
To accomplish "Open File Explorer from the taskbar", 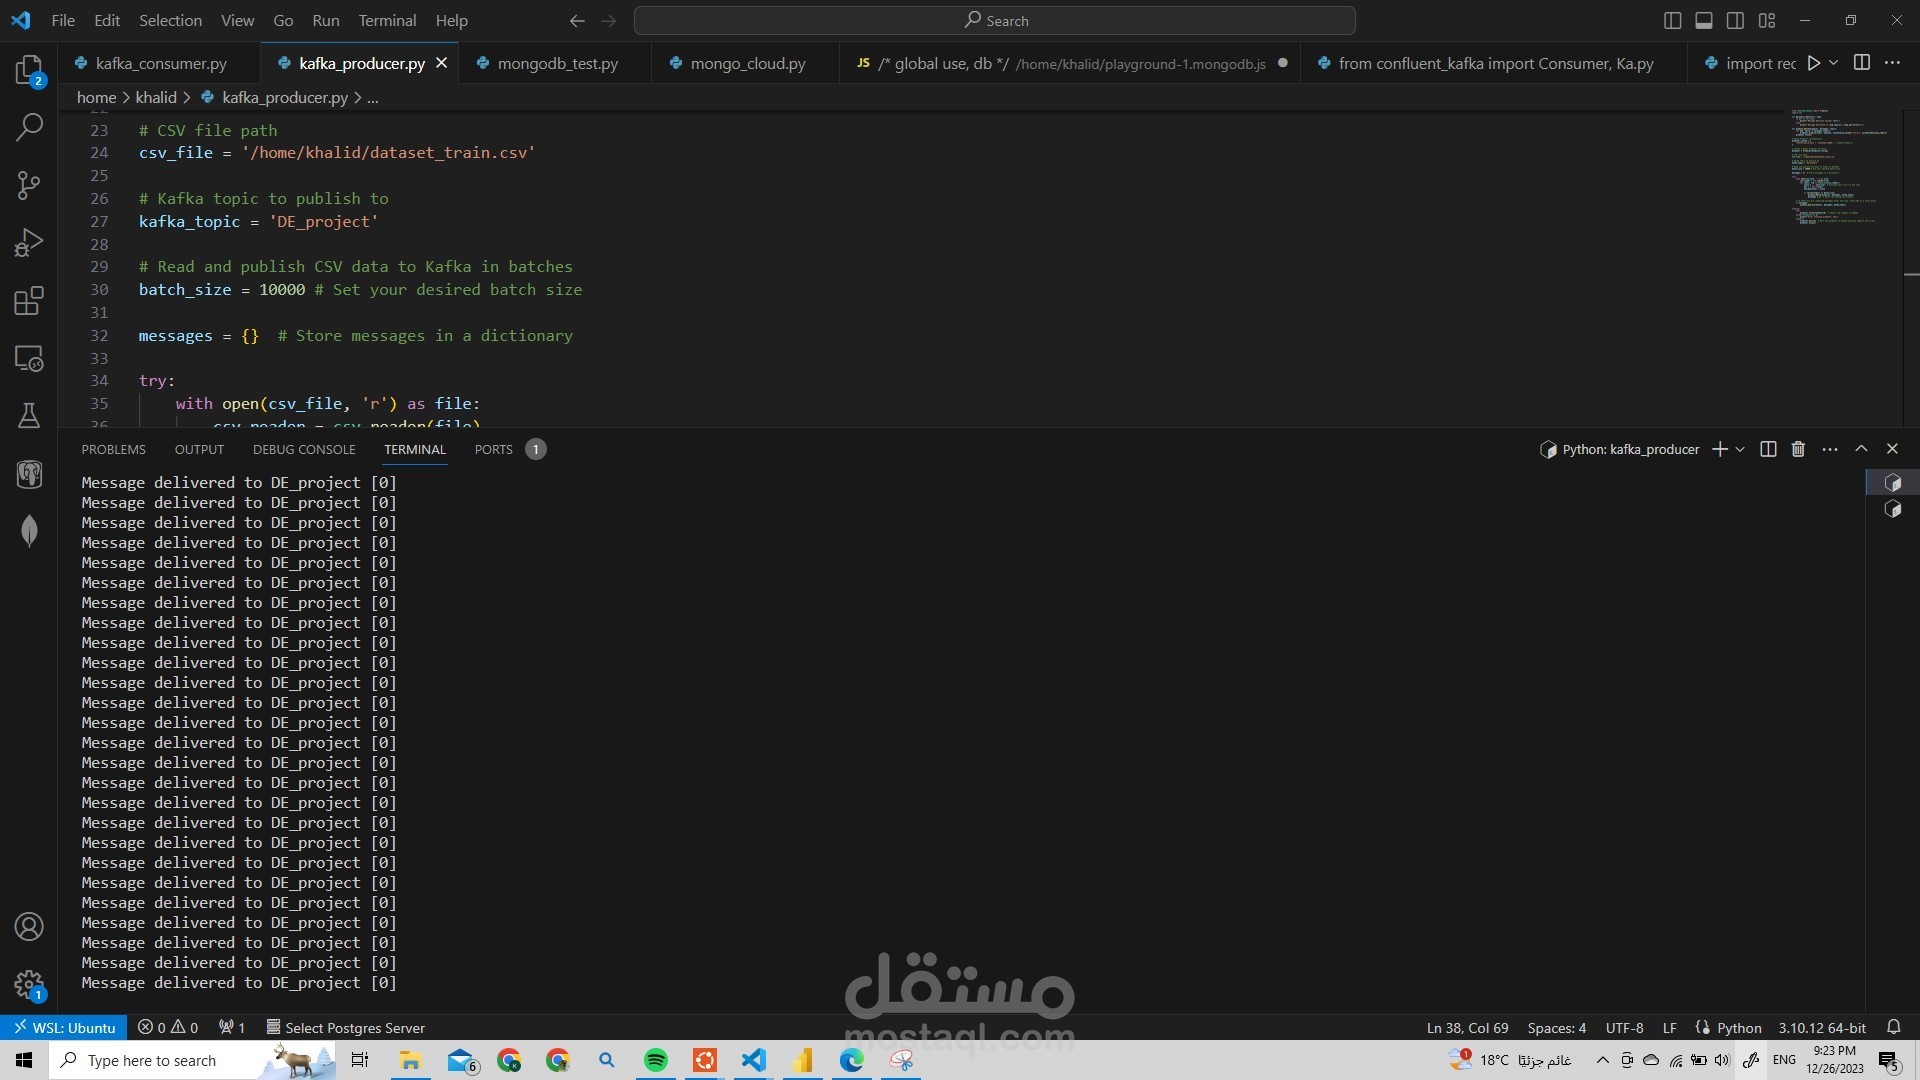I will (410, 1060).
